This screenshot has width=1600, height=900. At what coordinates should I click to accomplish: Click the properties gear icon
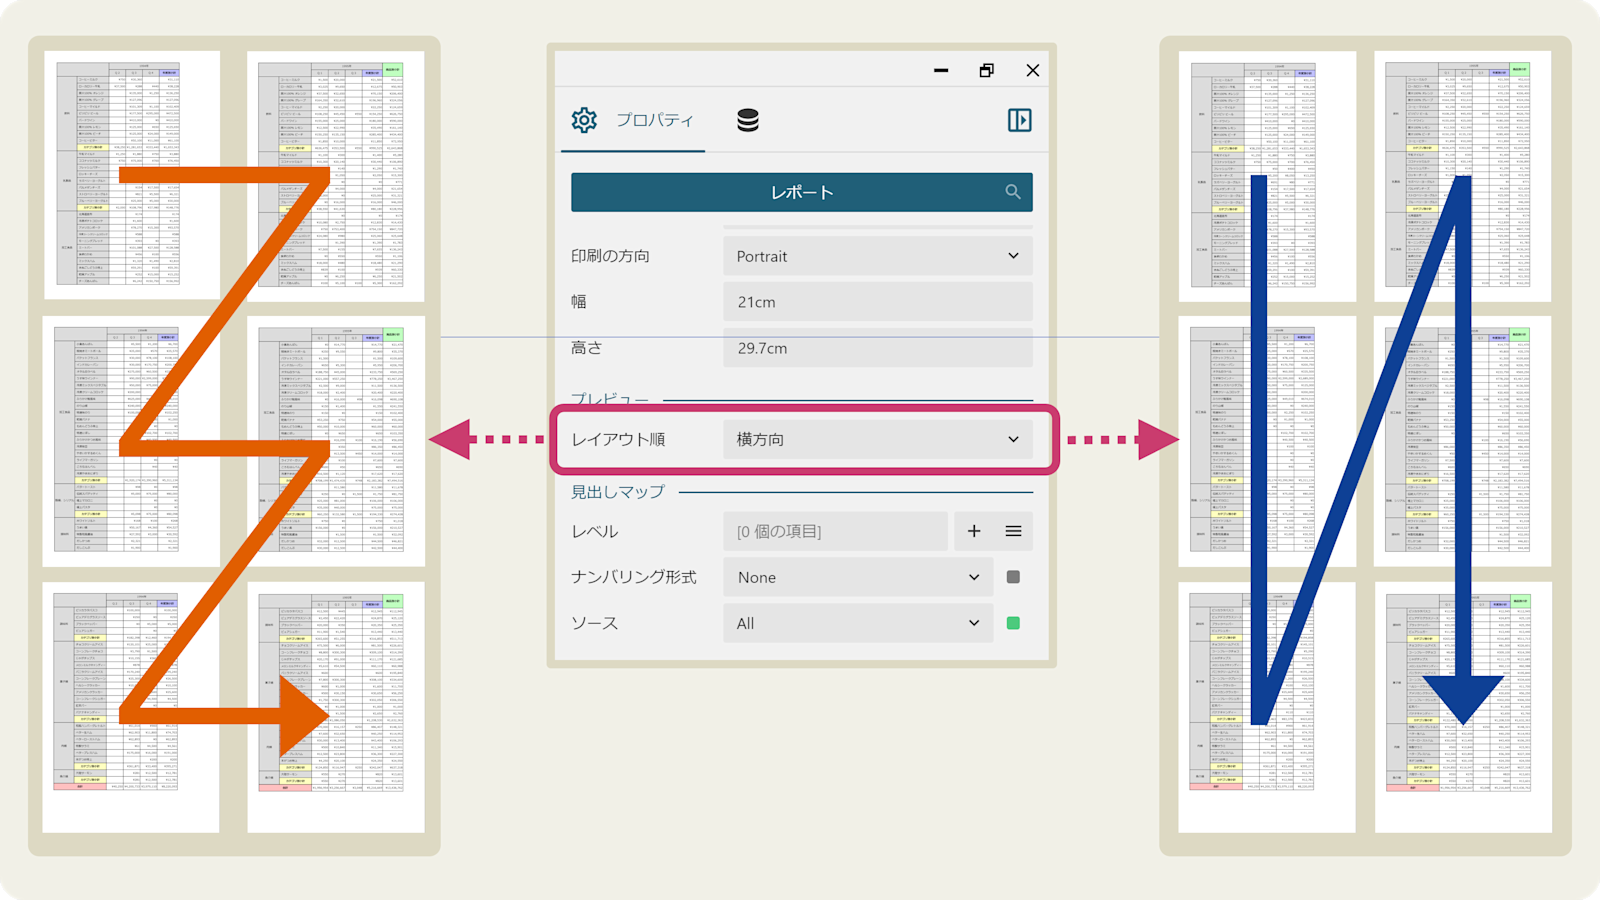pyautogui.click(x=584, y=120)
